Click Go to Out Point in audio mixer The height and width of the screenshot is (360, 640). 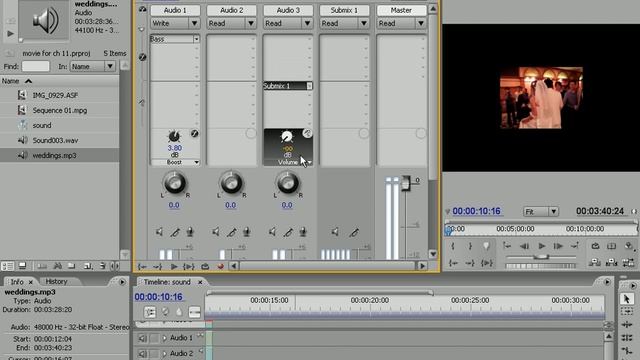pyautogui.click(x=158, y=267)
